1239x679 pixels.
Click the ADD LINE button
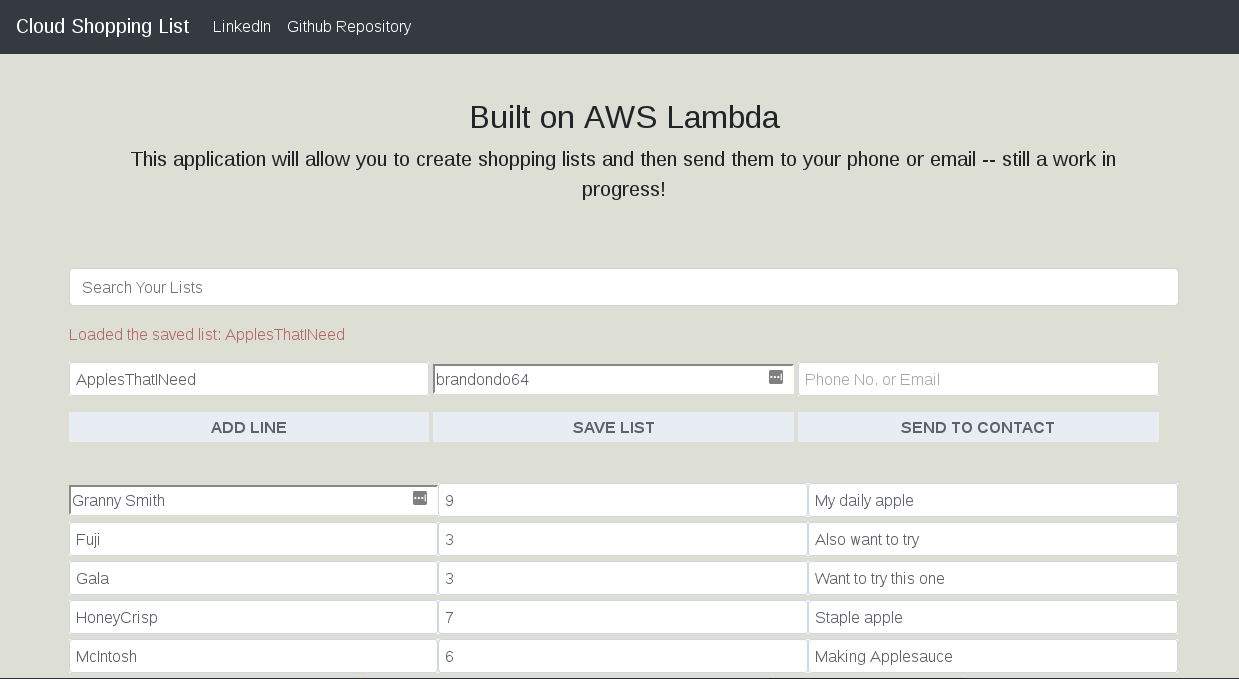click(x=248, y=427)
